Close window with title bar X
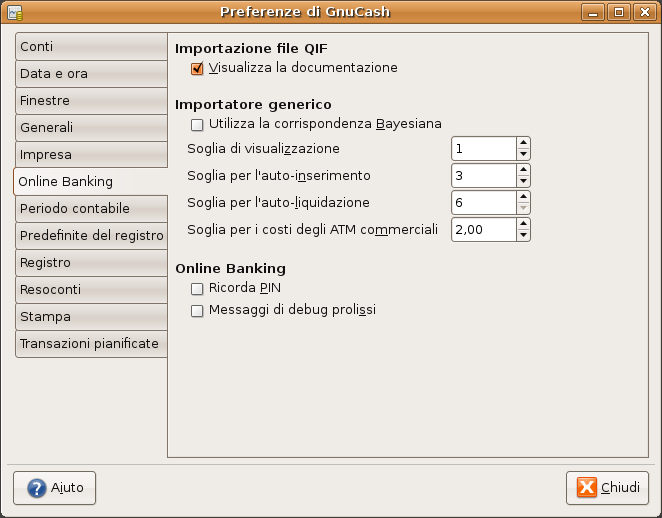662x518 pixels. (645, 12)
